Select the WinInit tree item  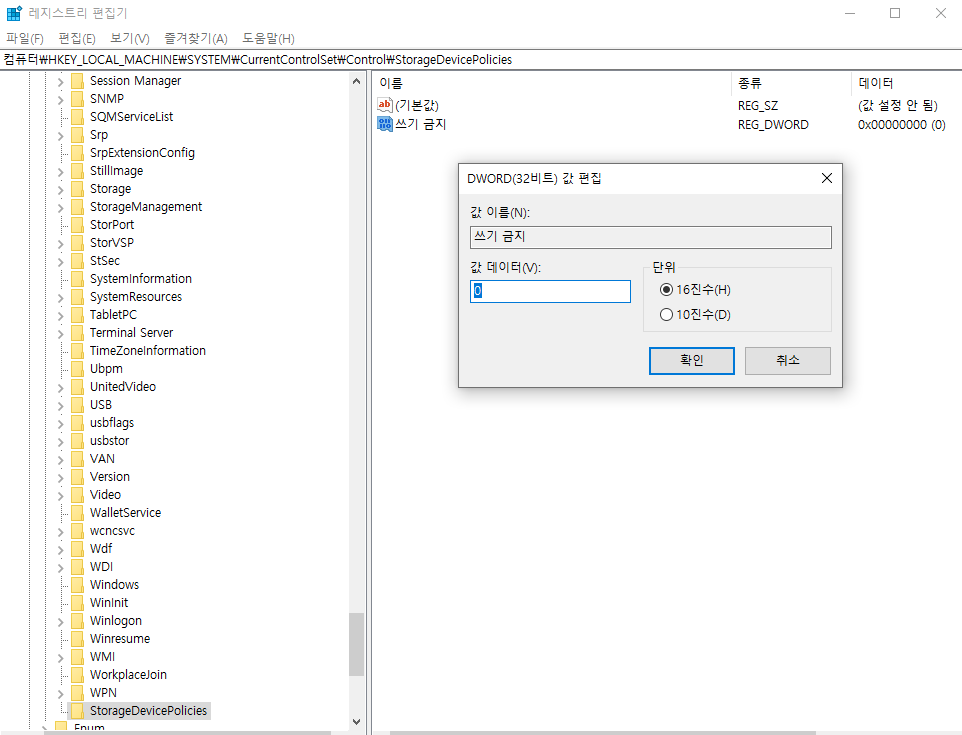109,603
